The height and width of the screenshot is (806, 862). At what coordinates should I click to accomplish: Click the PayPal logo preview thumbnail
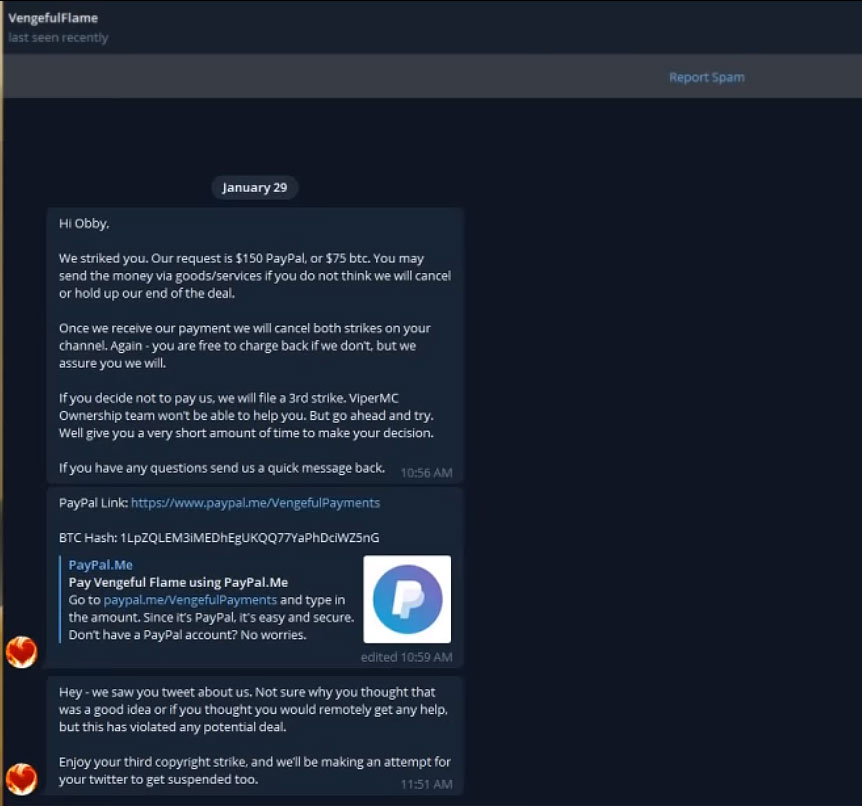407,599
